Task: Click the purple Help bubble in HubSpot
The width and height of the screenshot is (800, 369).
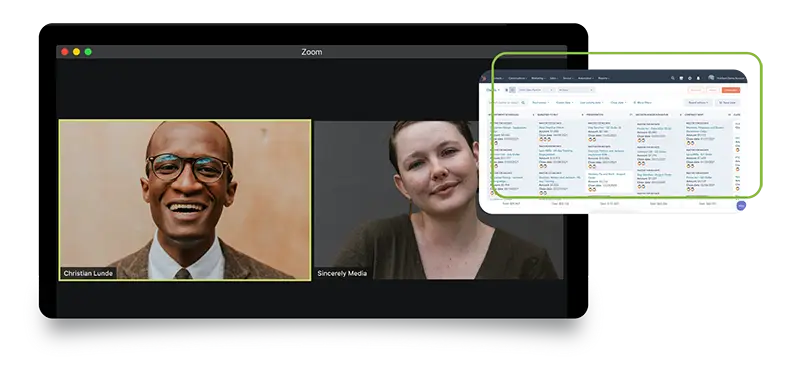Action: 741,205
